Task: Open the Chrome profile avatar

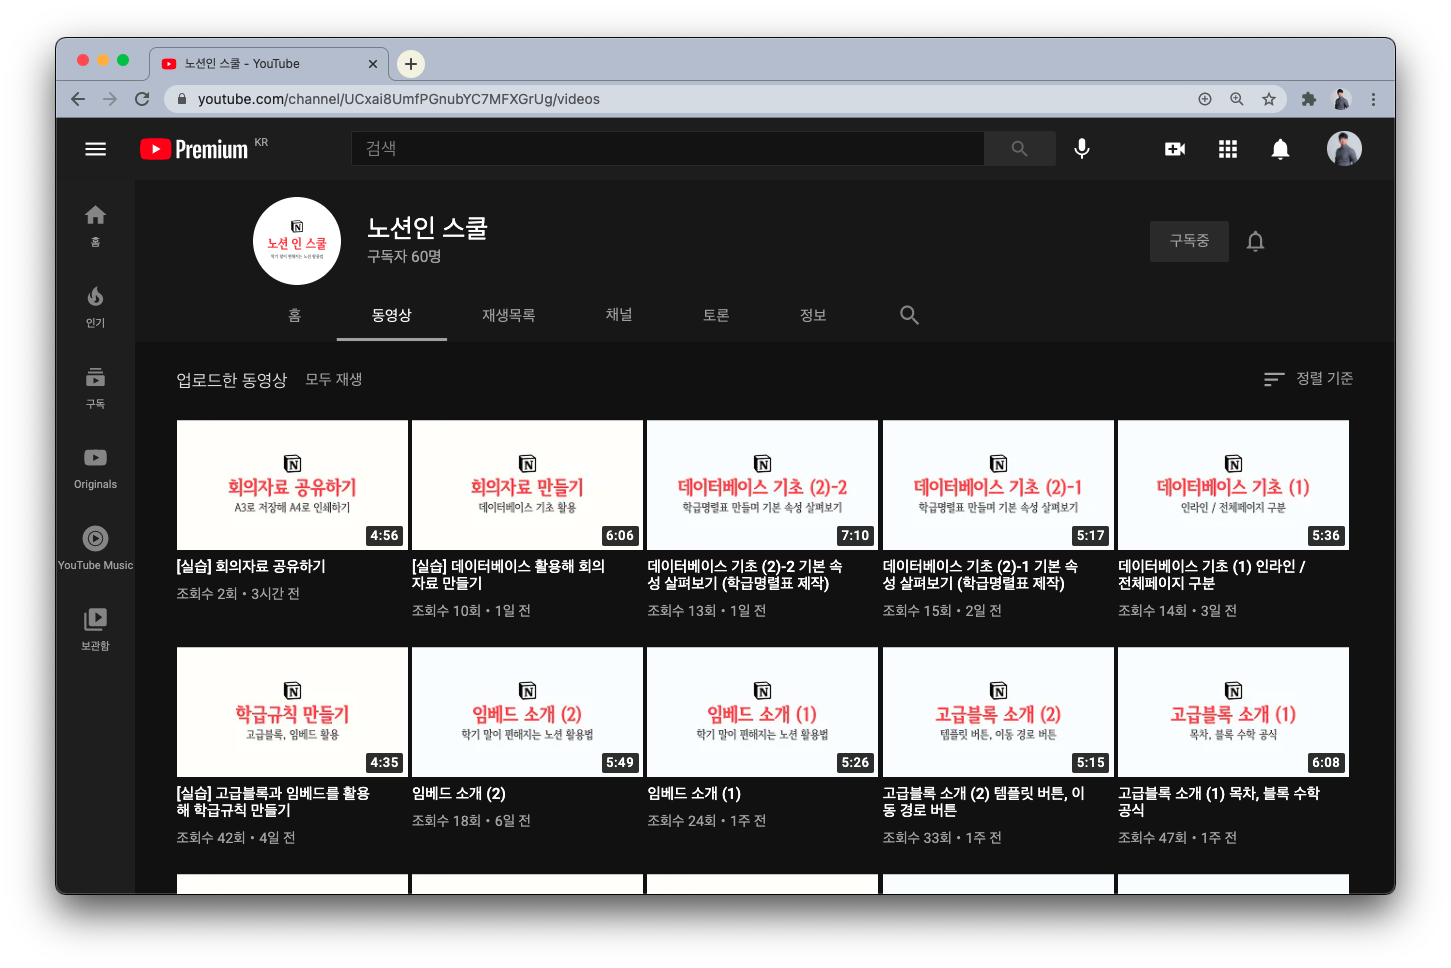Action: [1342, 99]
